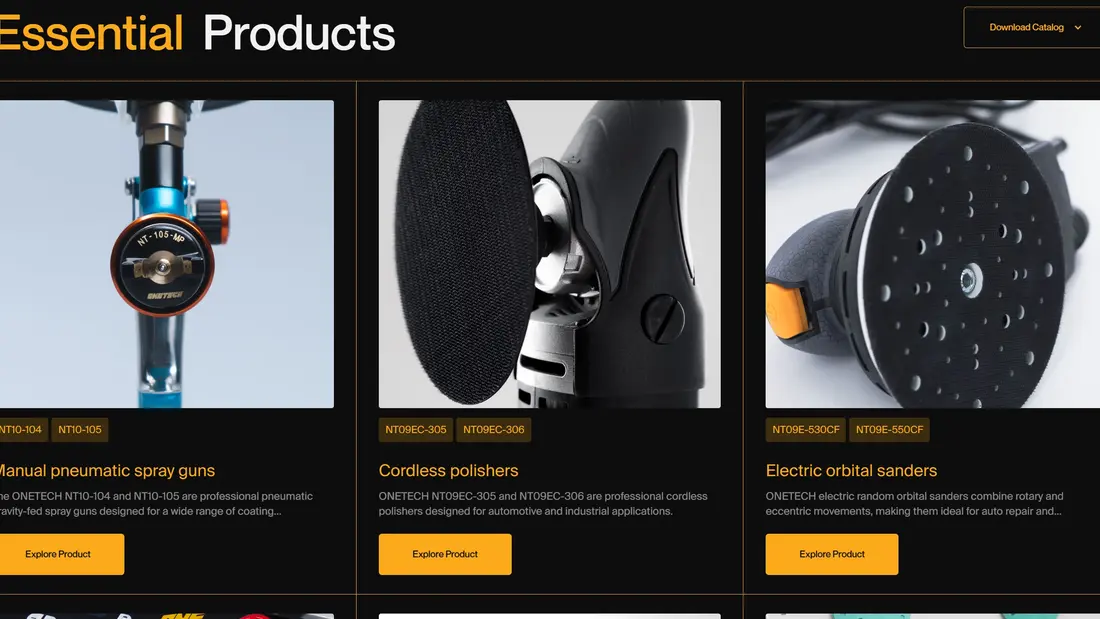Open the spray gun product image
Image resolution: width=1100 pixels, height=619 pixels.
[x=167, y=254]
